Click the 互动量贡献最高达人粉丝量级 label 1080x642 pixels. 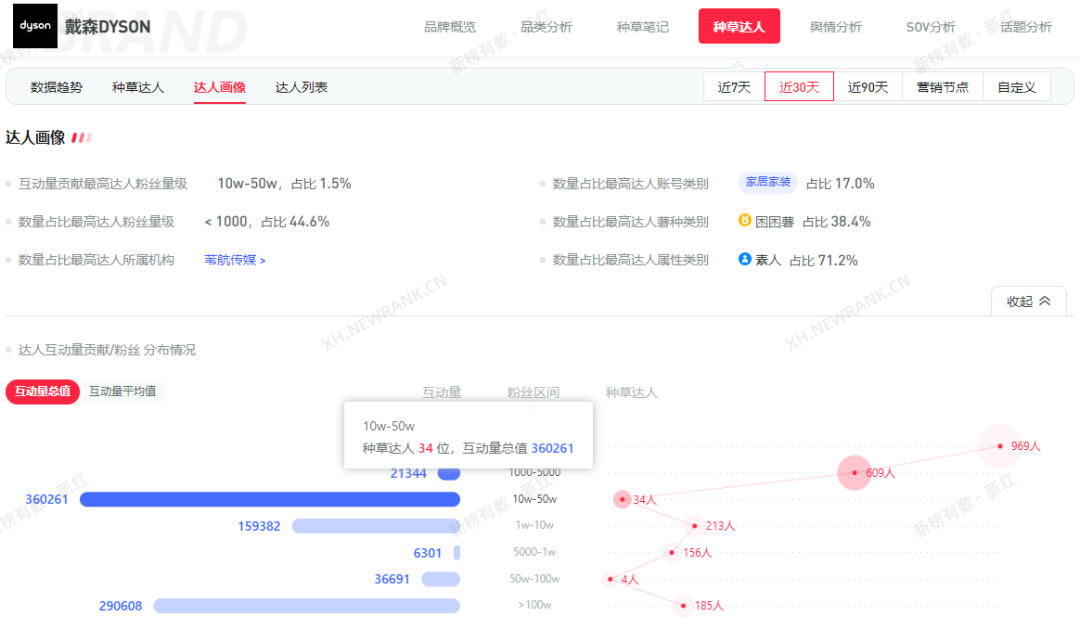coord(103,184)
